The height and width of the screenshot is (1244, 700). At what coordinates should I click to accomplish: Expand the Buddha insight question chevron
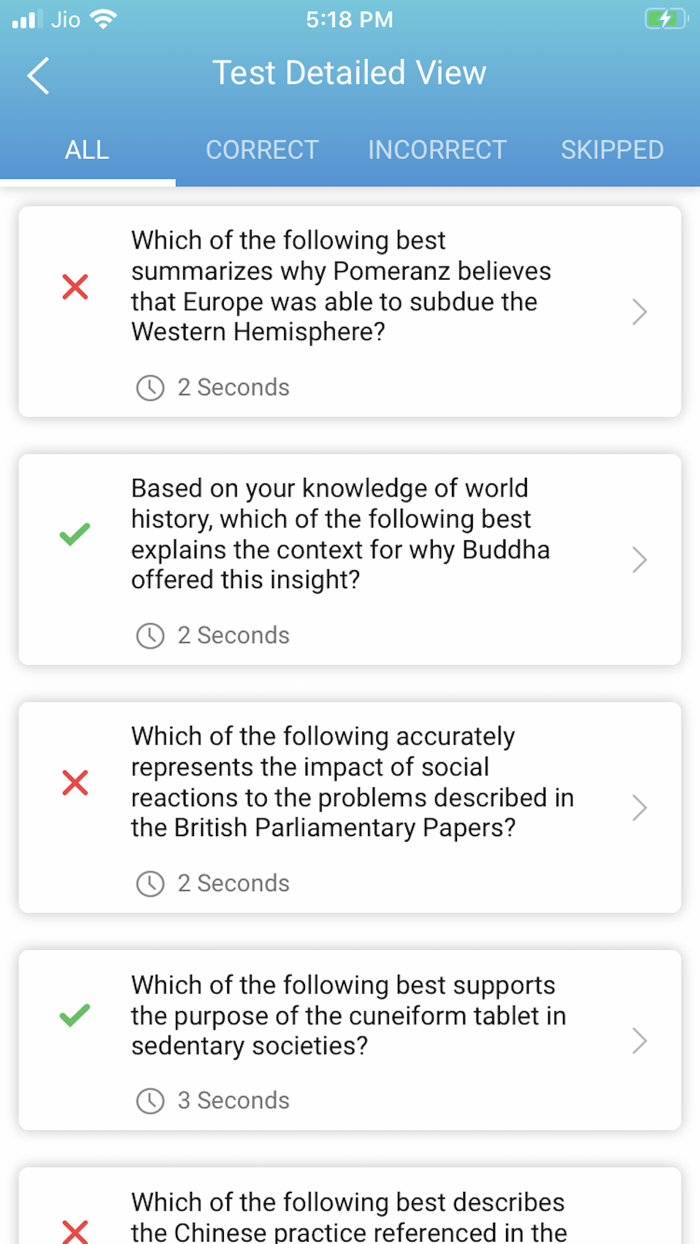(640, 560)
